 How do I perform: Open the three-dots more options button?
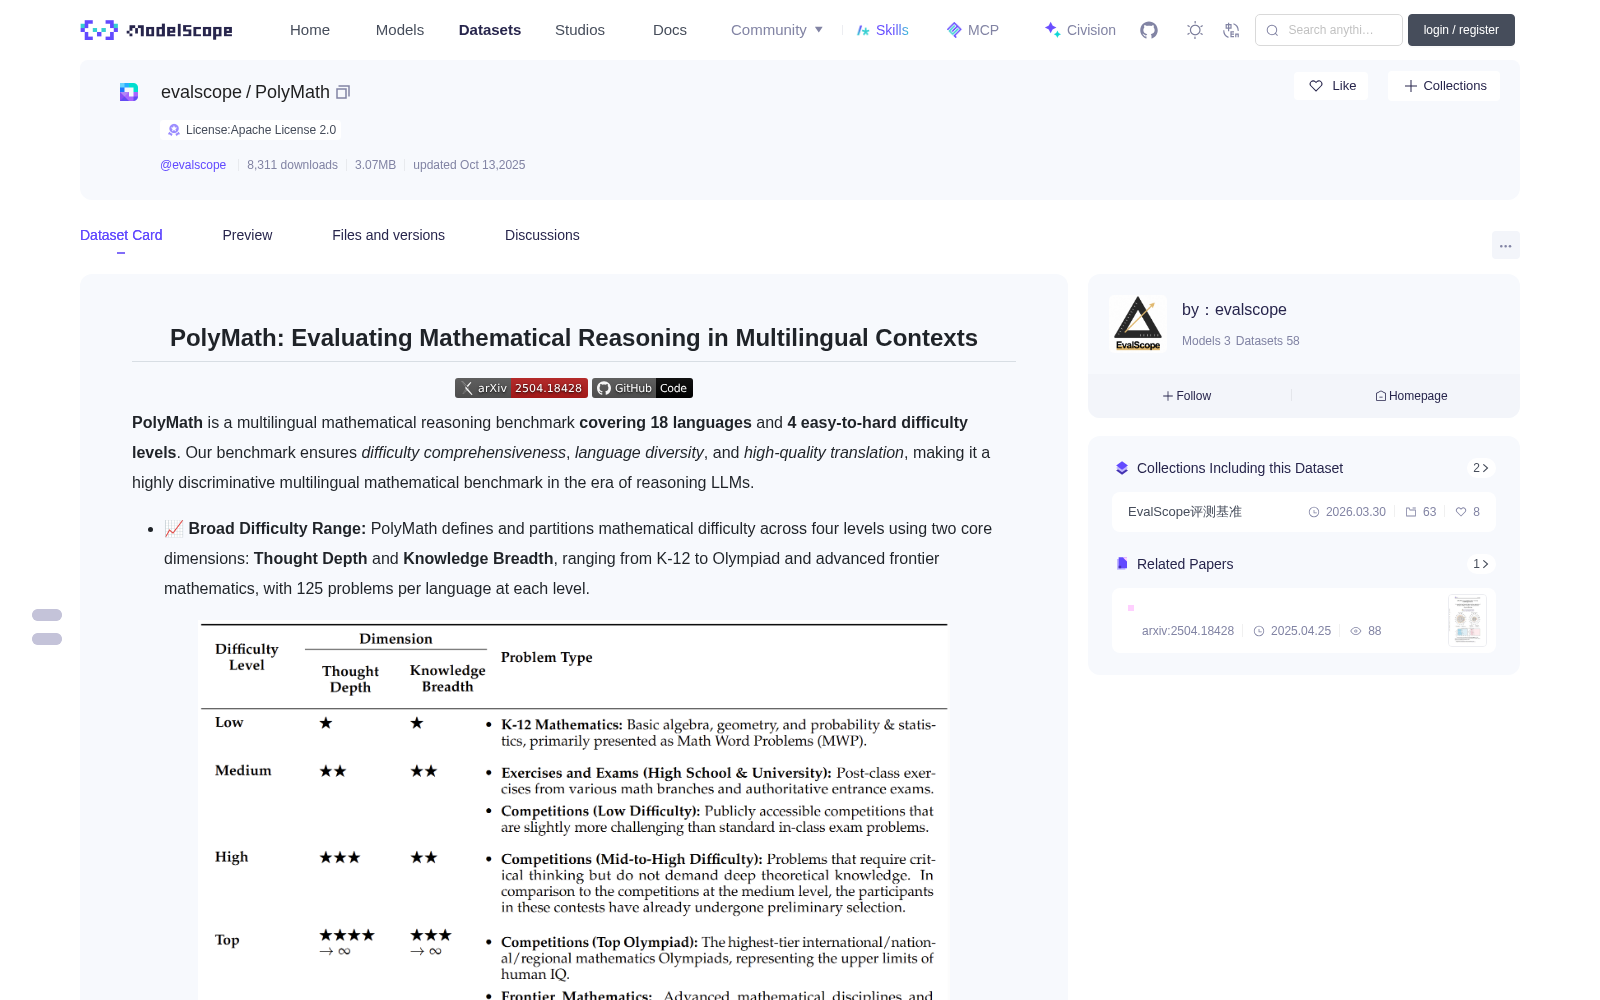tap(1505, 245)
